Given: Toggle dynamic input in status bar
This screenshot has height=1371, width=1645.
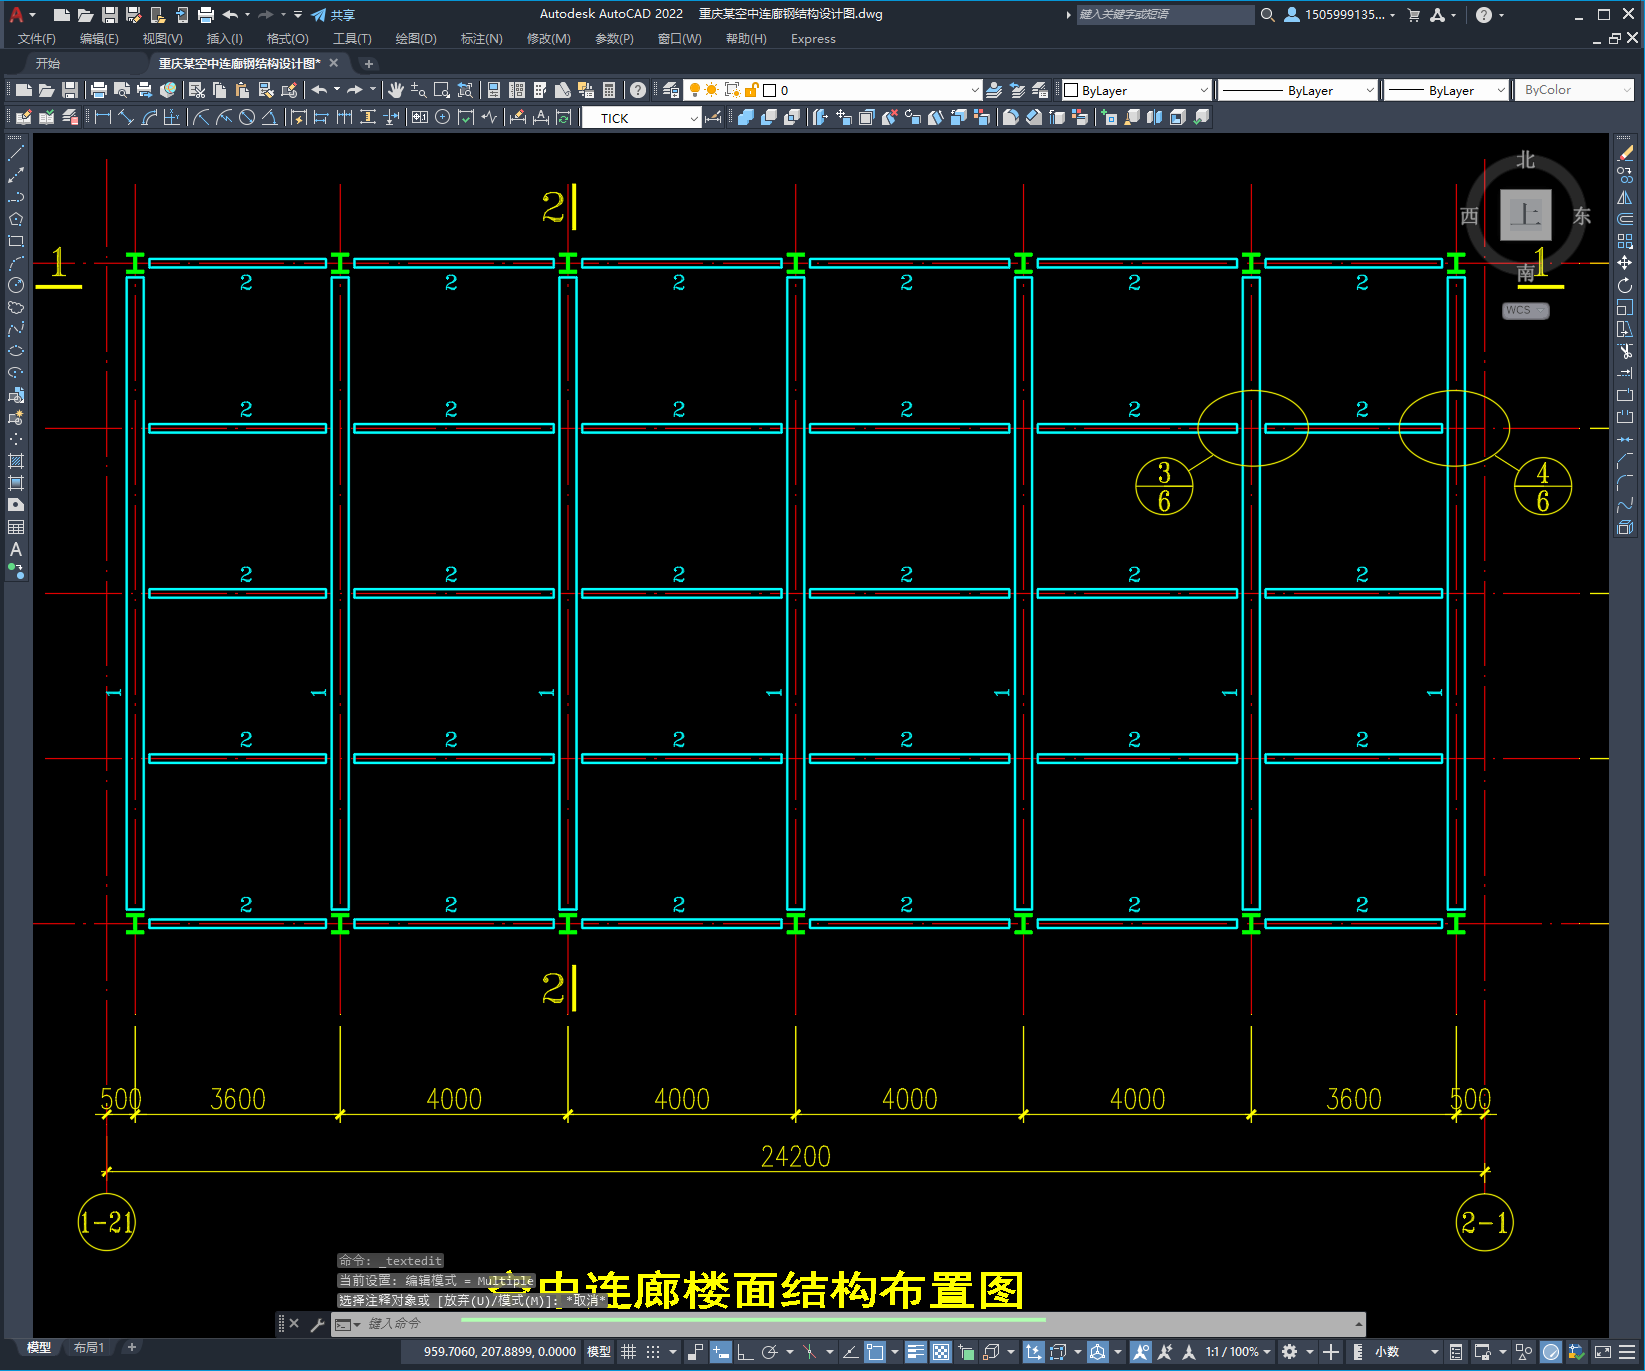Looking at the screenshot, I should pyautogui.click(x=721, y=1352).
